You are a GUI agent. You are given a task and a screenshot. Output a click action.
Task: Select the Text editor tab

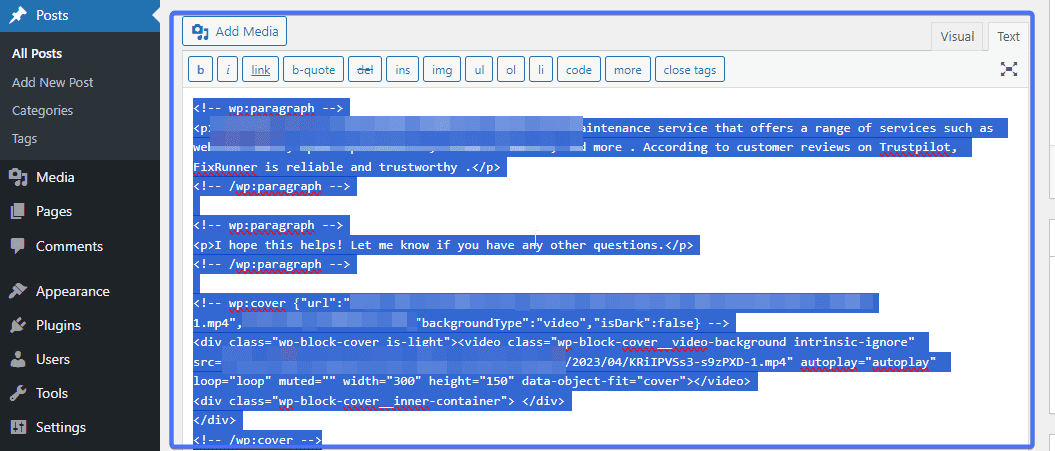click(1009, 36)
